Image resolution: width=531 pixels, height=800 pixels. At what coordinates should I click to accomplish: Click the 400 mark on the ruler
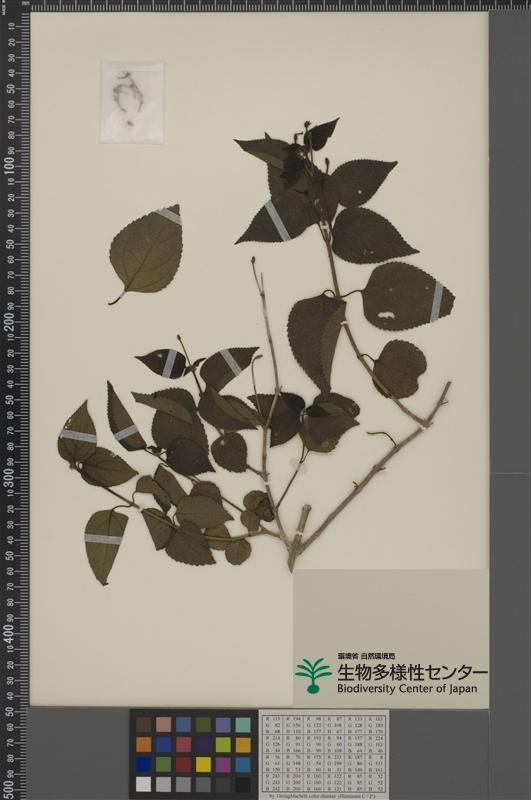(9, 632)
